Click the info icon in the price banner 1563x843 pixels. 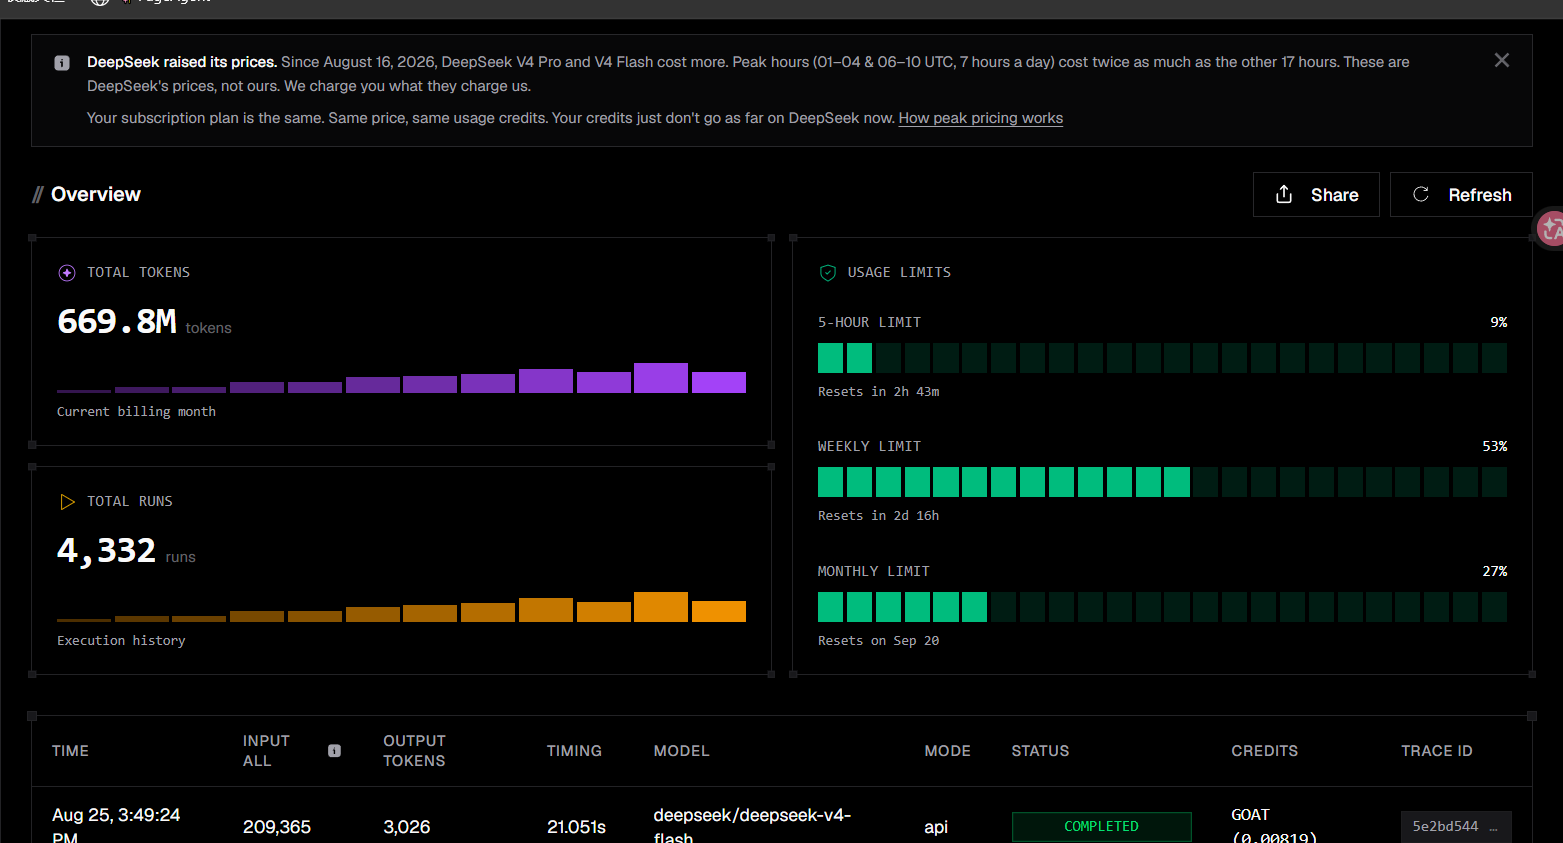point(62,63)
